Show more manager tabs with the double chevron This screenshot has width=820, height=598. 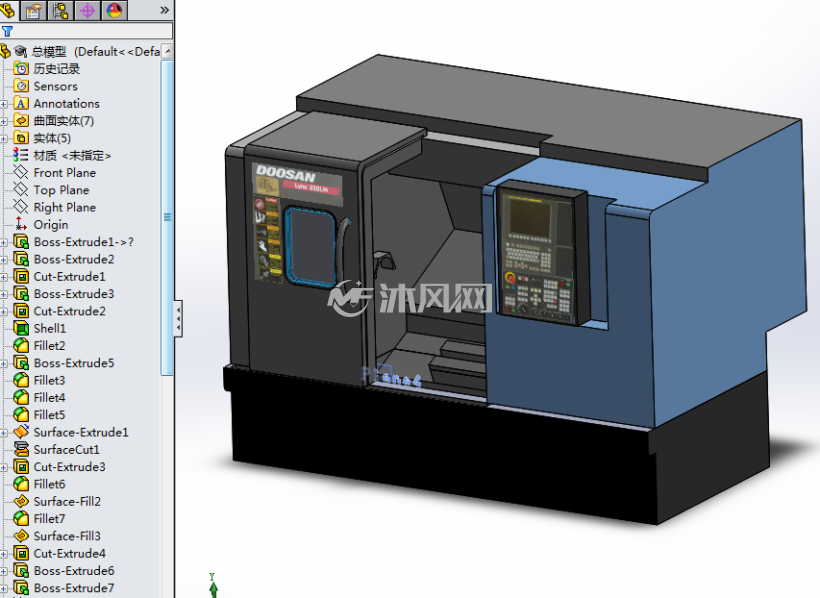[164, 10]
